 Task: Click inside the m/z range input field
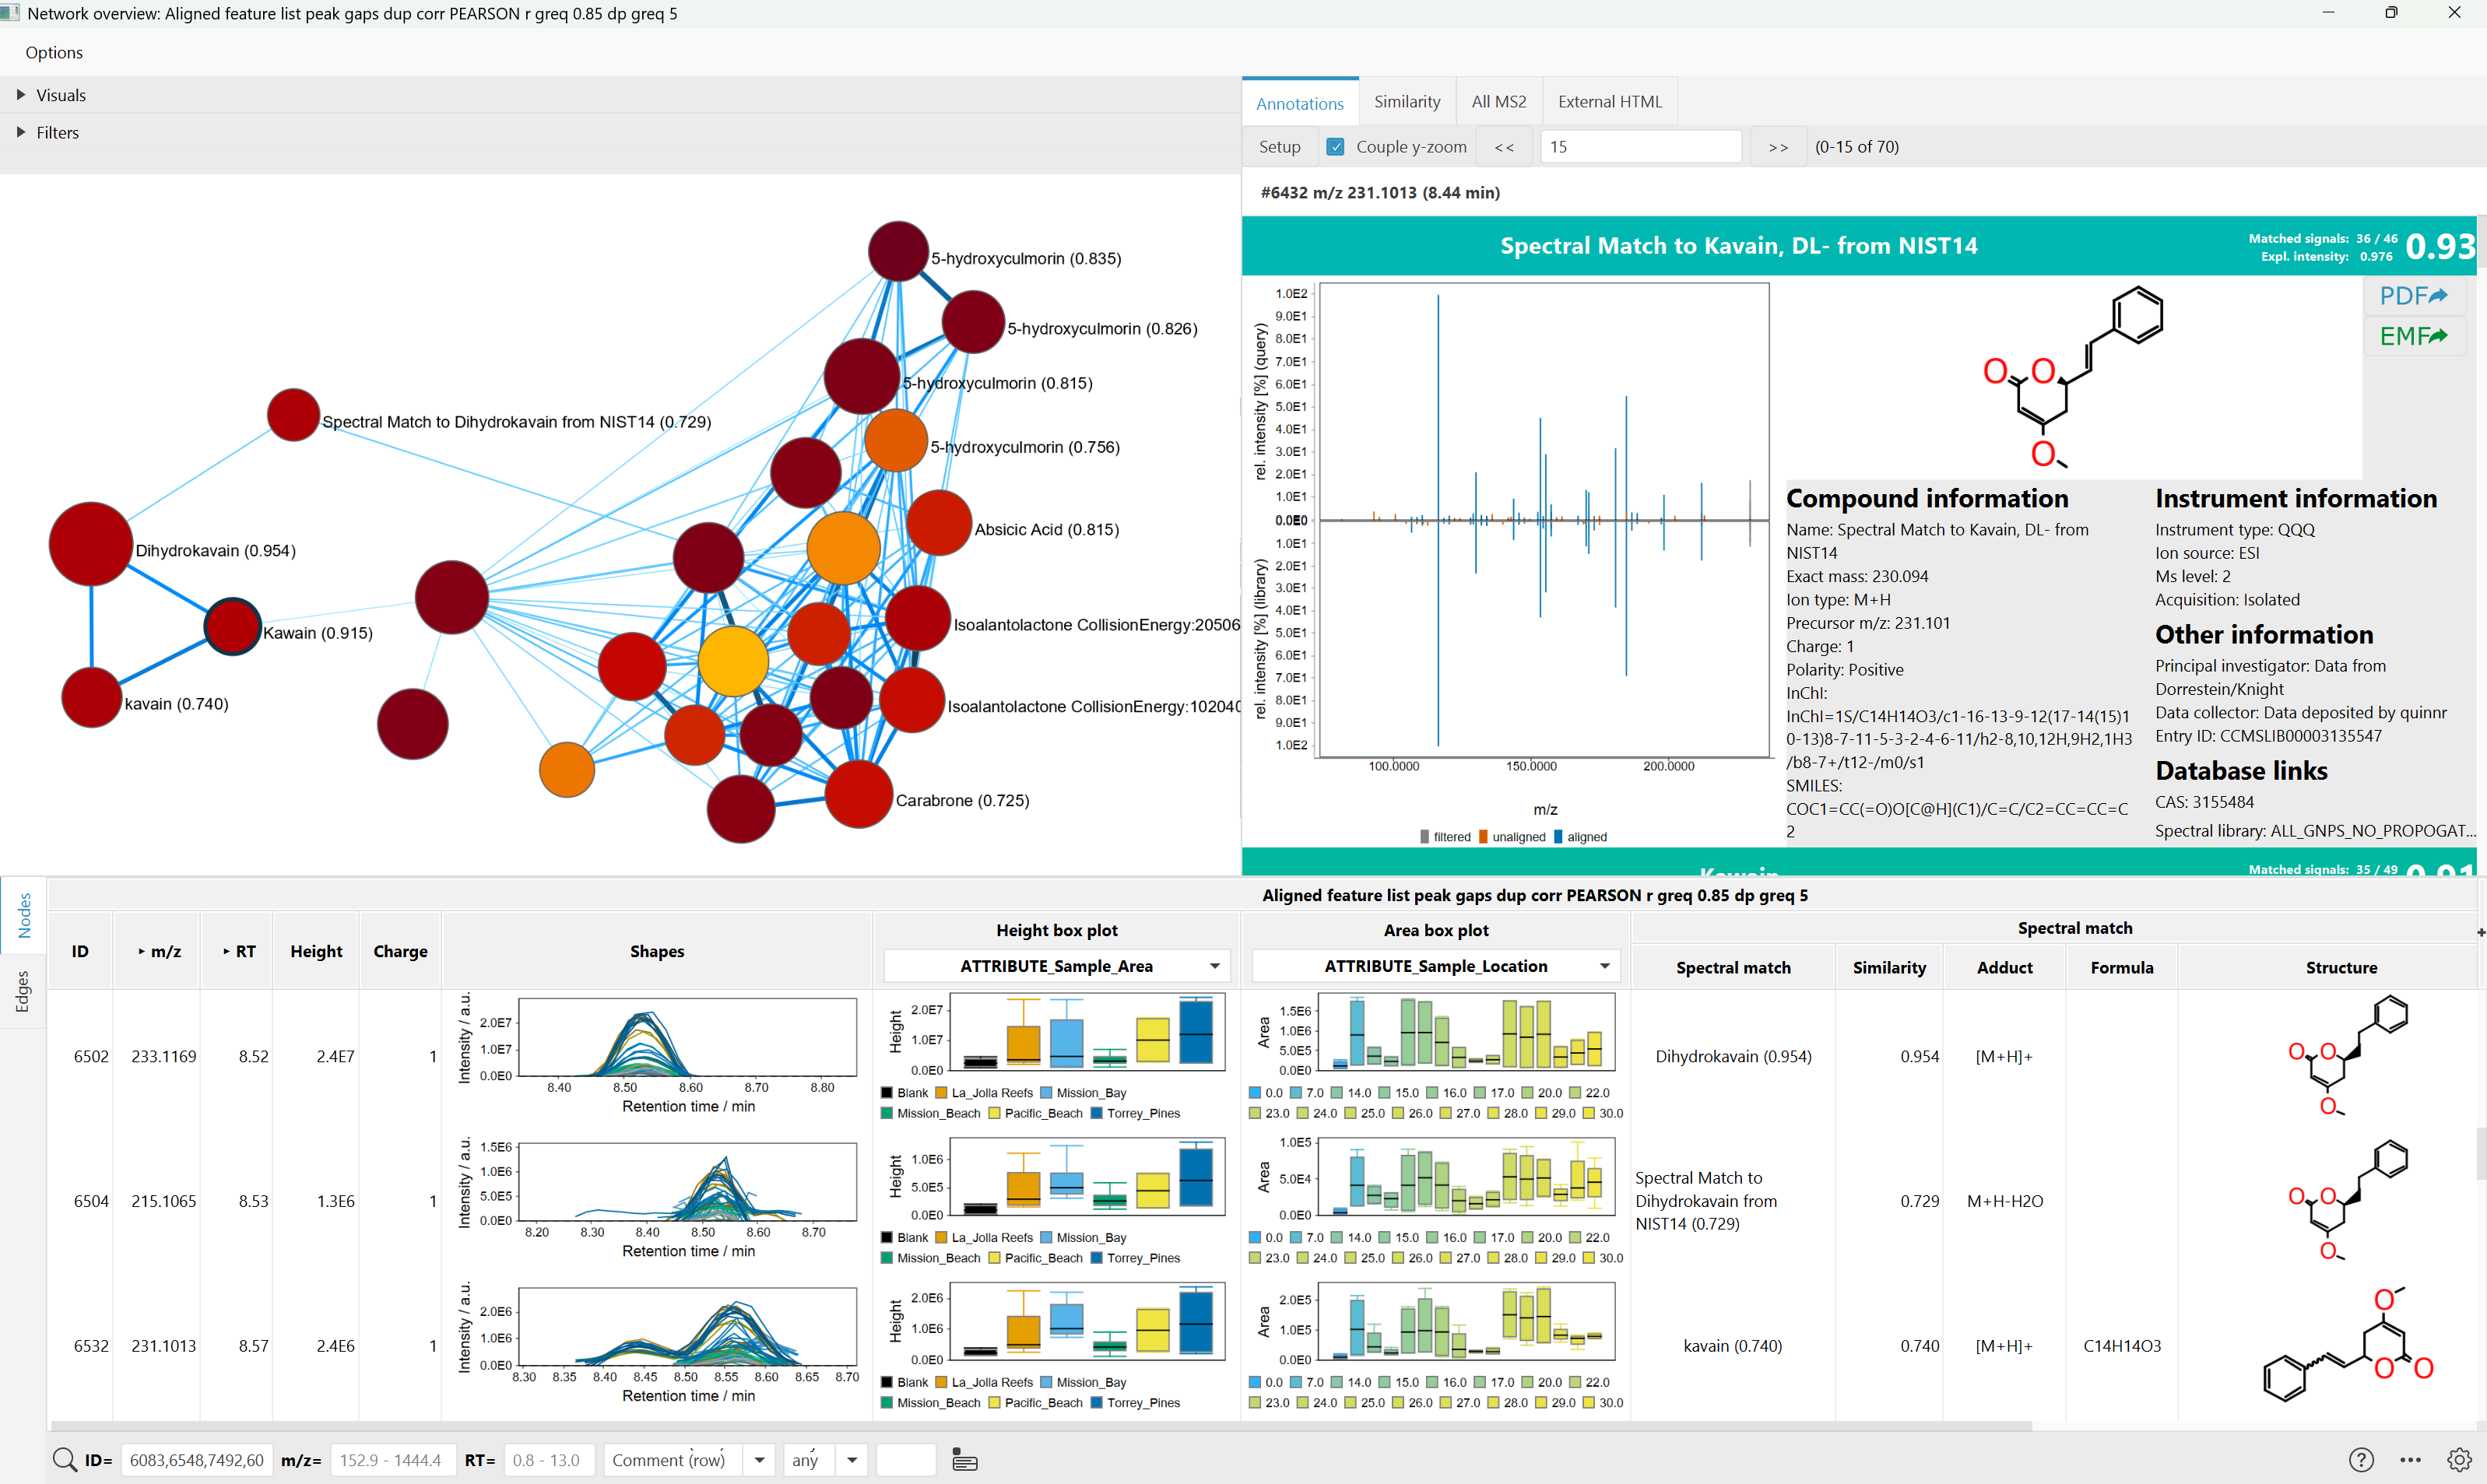tap(392, 1459)
